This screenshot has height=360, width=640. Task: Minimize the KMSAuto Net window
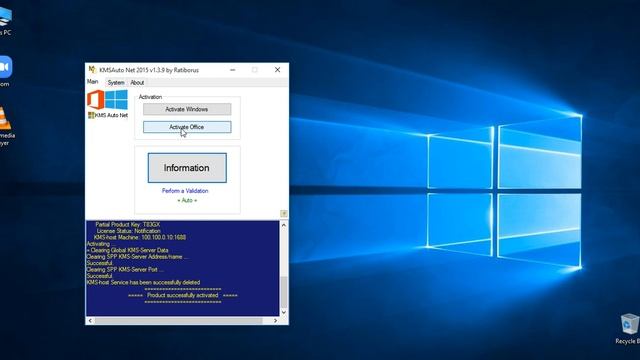(233, 70)
